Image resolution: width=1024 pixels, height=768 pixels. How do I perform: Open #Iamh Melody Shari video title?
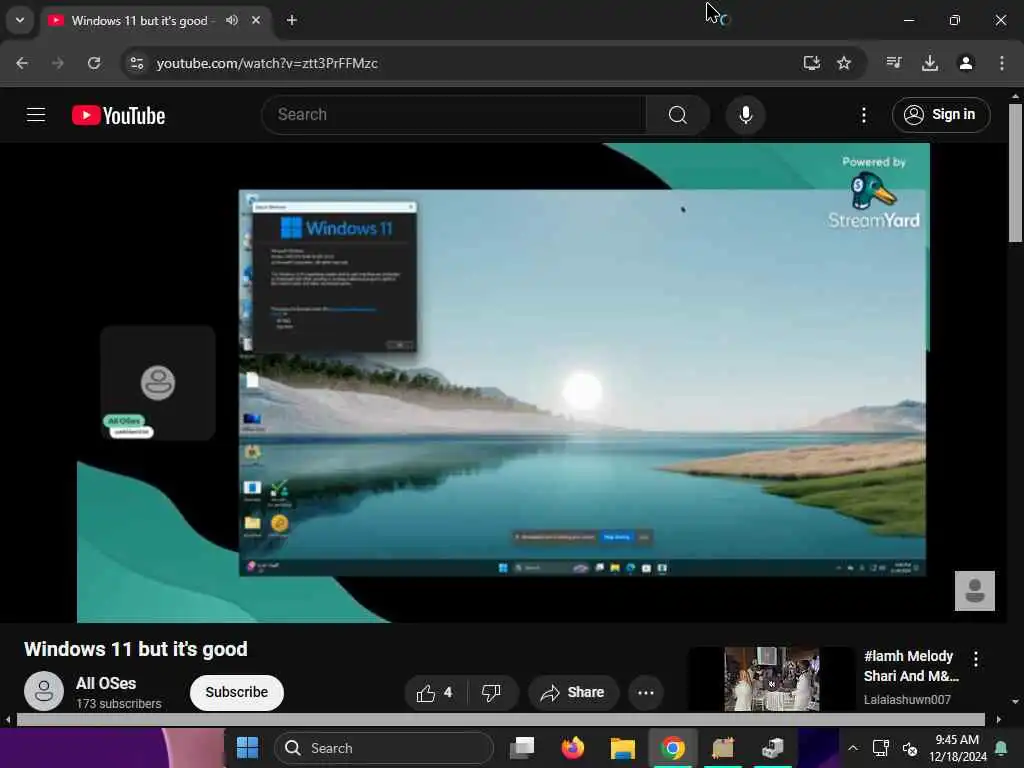[x=911, y=666]
